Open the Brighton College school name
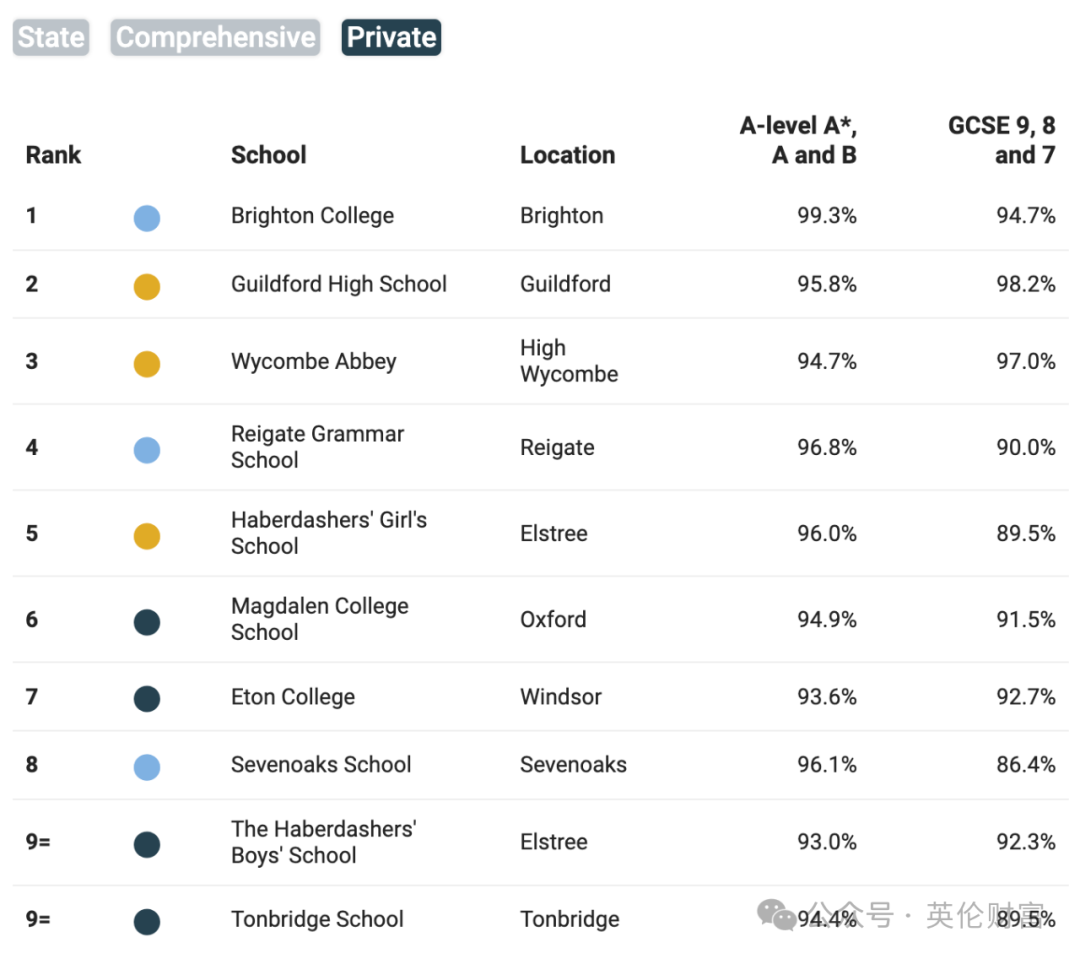Viewport: 1080px width, 959px height. [312, 216]
